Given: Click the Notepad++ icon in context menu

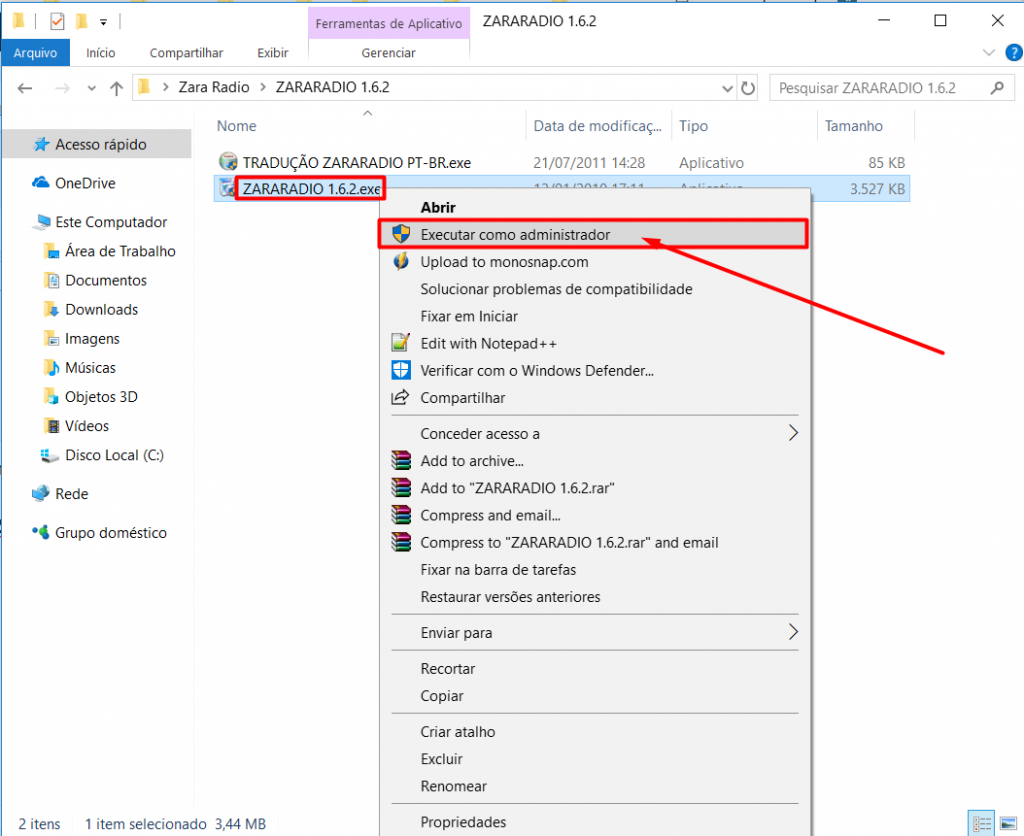Looking at the screenshot, I should pos(401,343).
